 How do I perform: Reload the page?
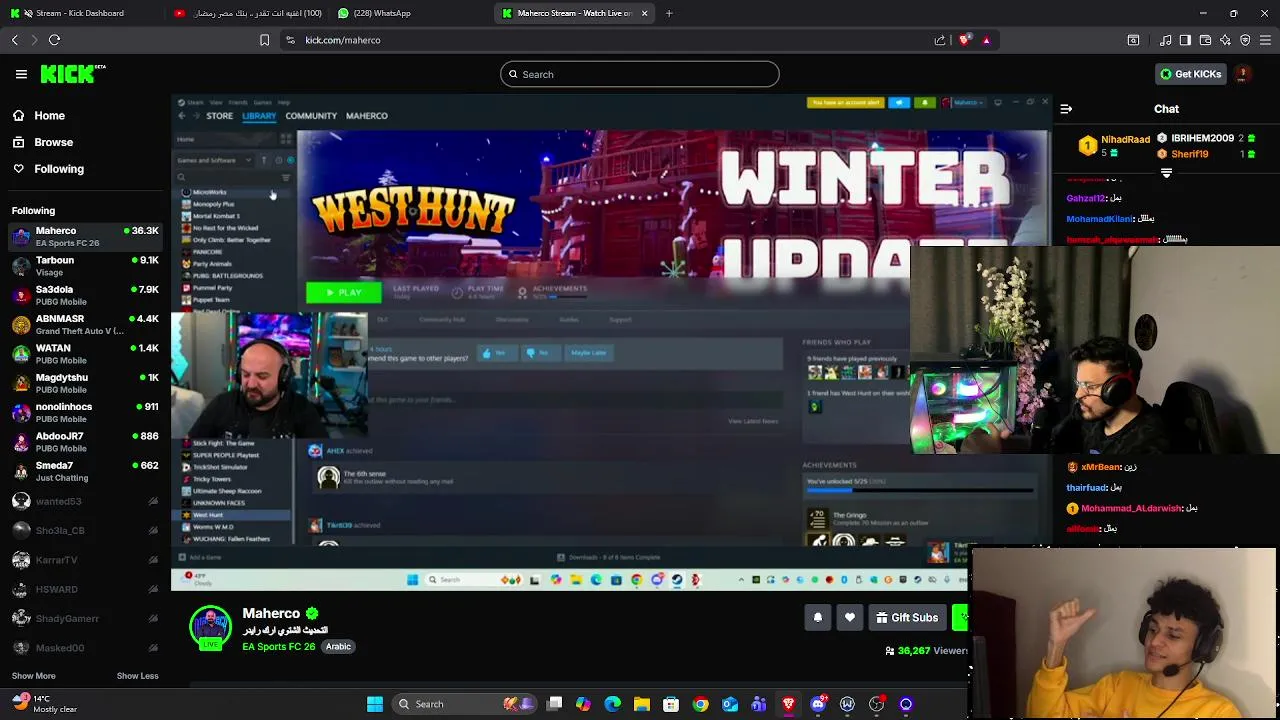click(55, 40)
